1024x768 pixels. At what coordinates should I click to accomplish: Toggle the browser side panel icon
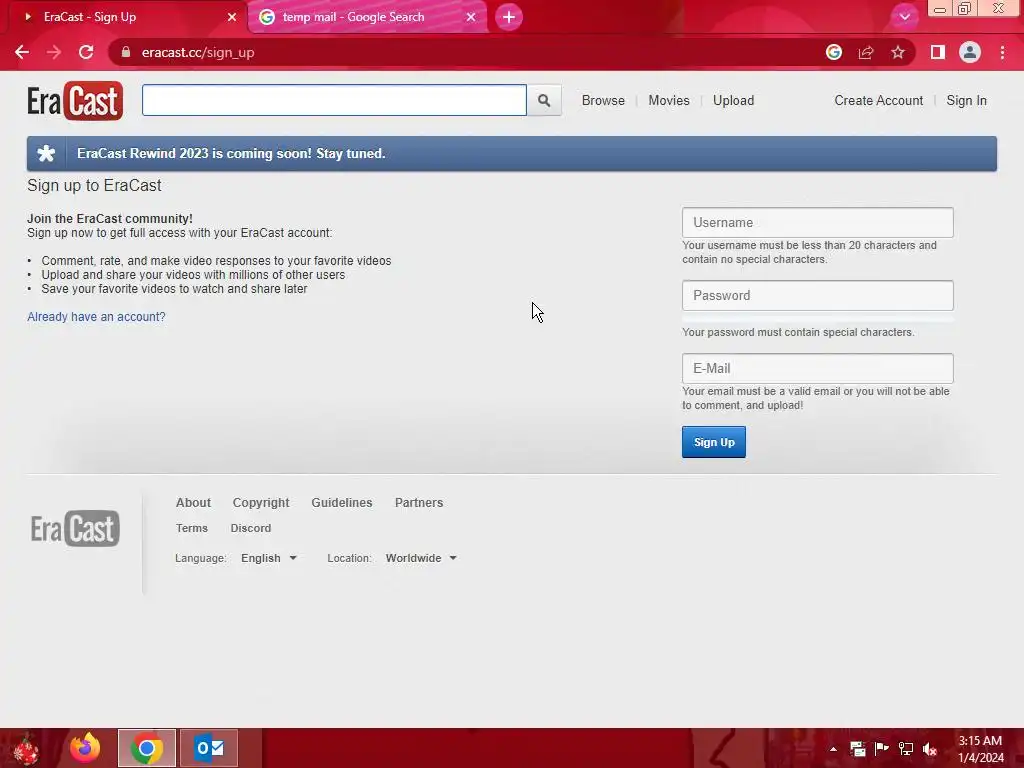coord(938,52)
